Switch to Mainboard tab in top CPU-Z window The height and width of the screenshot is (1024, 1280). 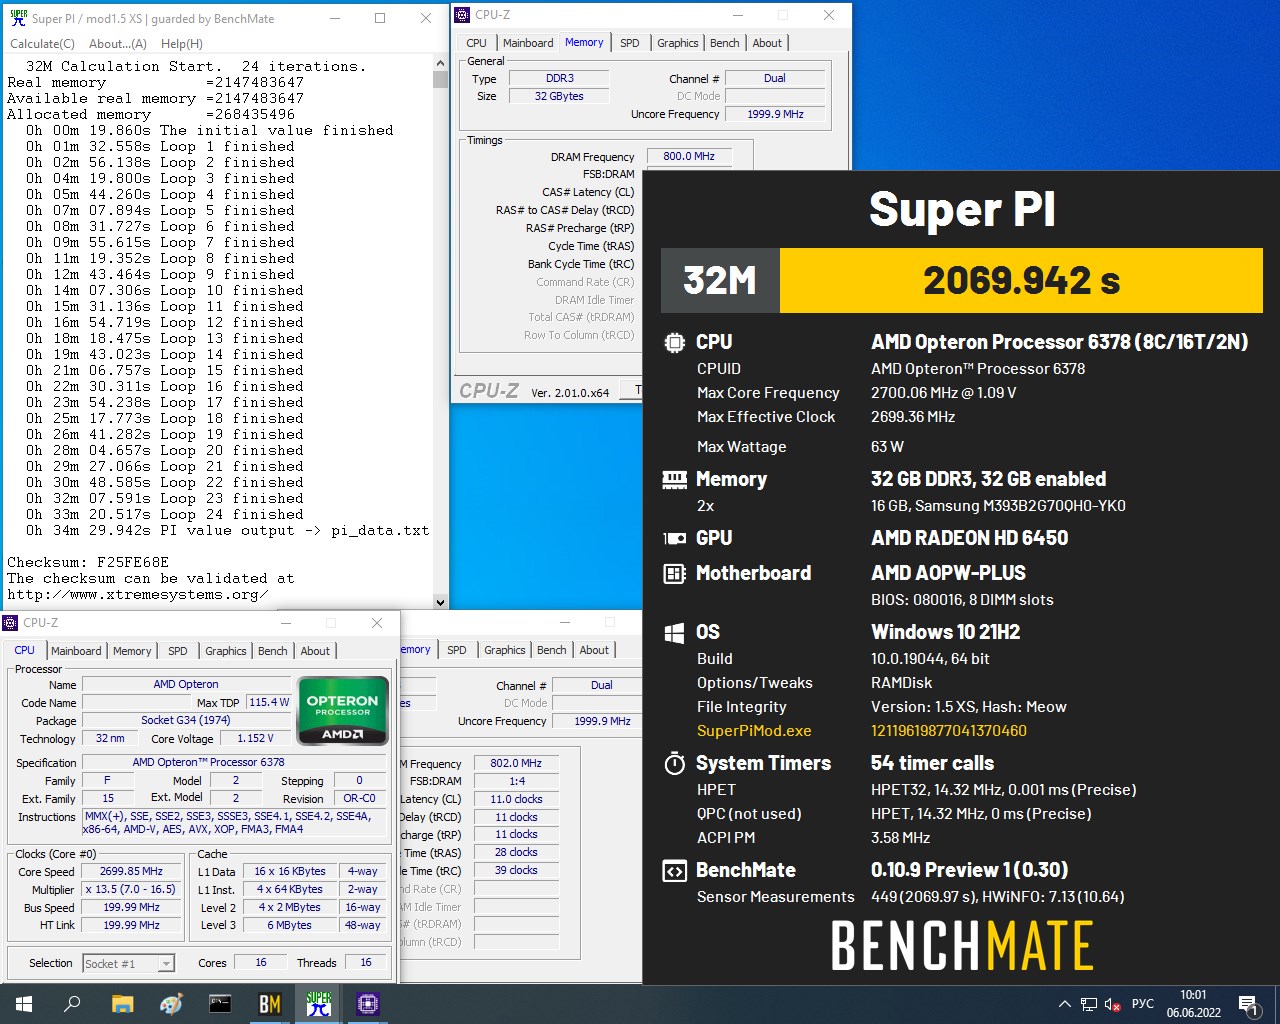528,43
